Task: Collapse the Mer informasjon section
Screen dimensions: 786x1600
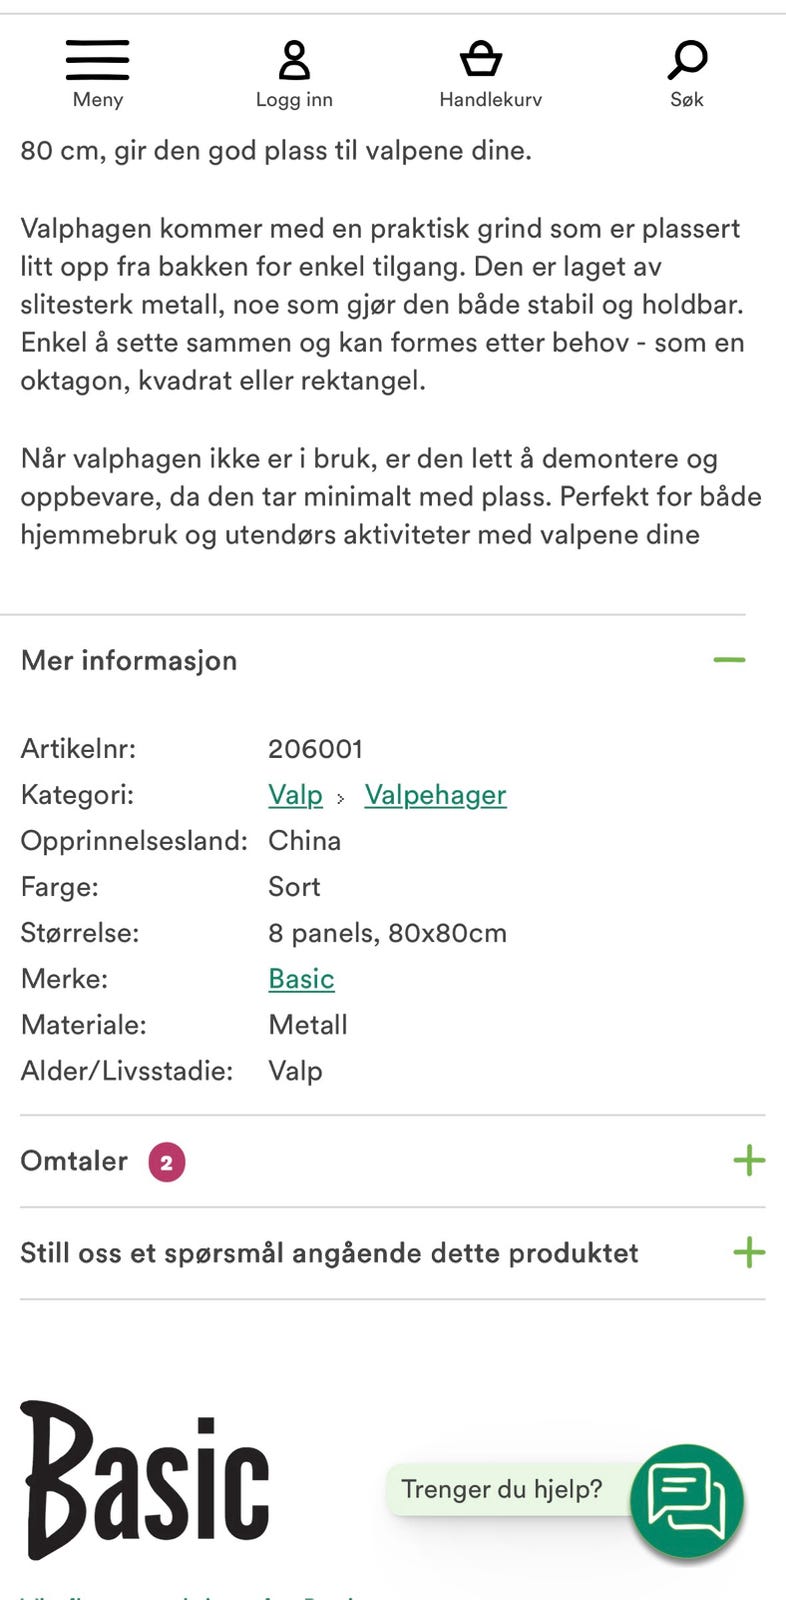Action: pyautogui.click(x=729, y=659)
